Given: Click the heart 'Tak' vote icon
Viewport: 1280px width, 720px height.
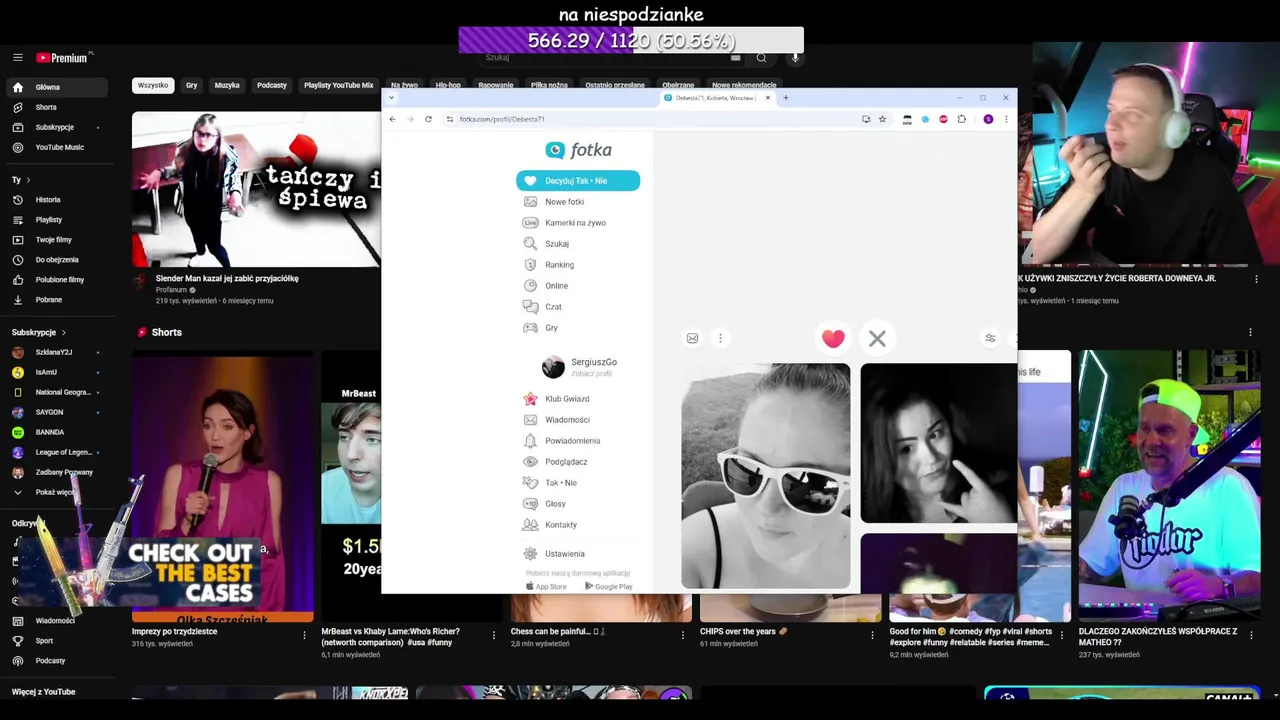Looking at the screenshot, I should tap(833, 339).
